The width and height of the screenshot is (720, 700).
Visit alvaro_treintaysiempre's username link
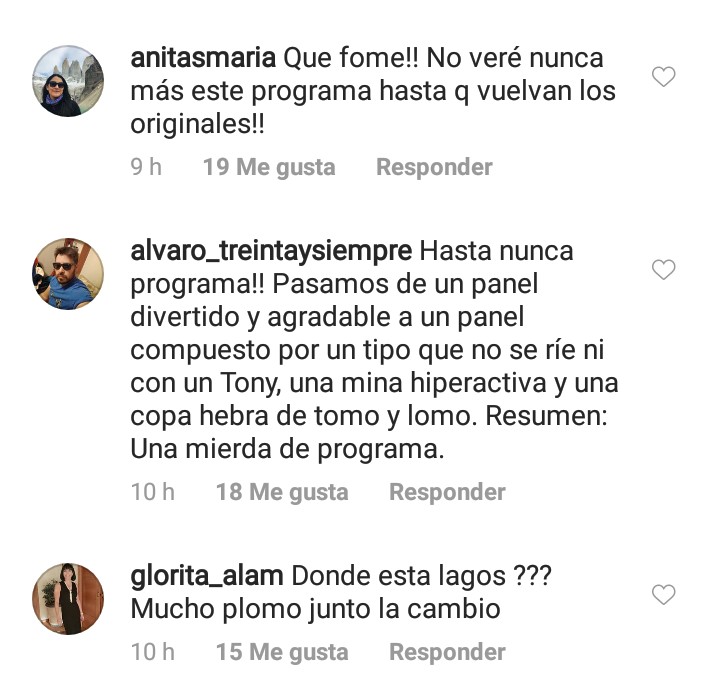271,251
